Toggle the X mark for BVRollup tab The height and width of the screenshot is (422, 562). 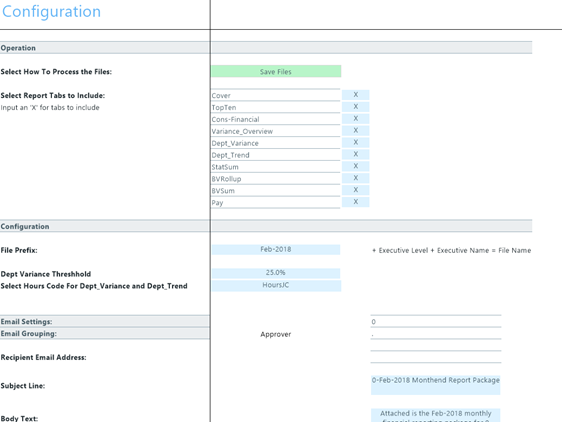click(x=356, y=178)
